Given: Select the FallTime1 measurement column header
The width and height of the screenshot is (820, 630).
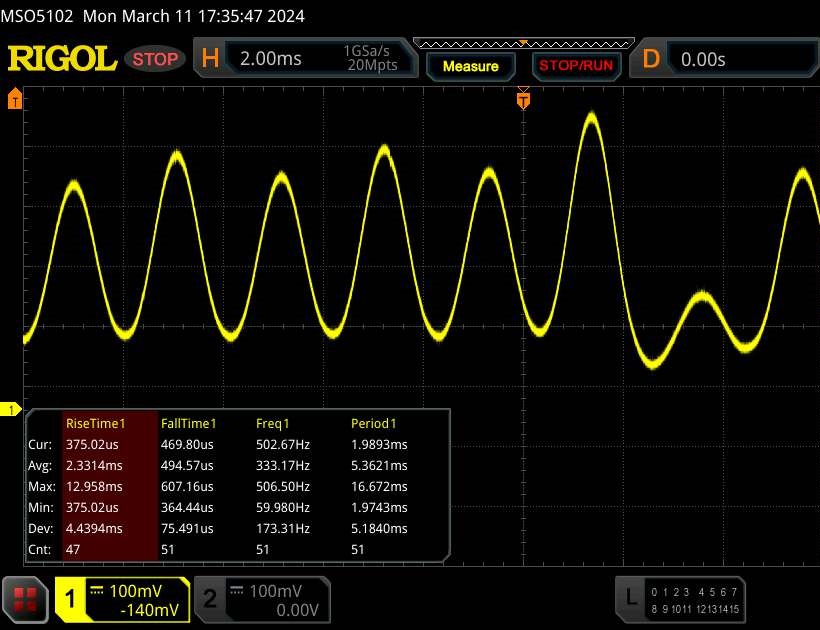Looking at the screenshot, I should pos(188,423).
